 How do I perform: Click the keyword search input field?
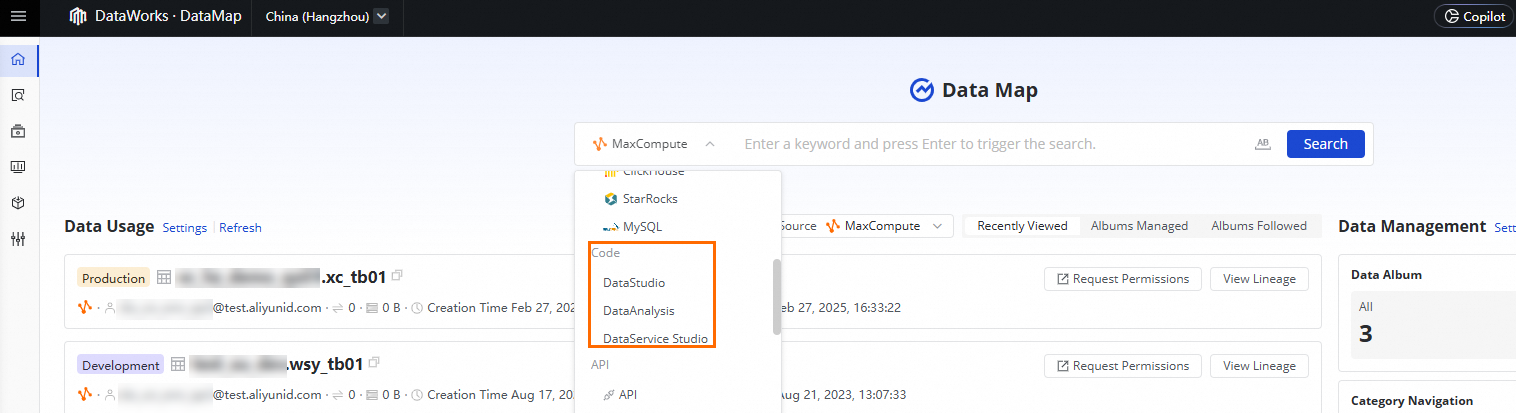(990, 144)
